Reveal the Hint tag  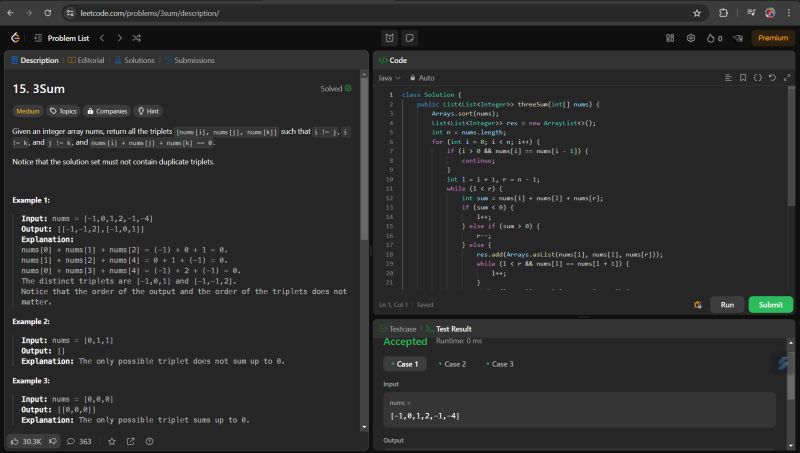pyautogui.click(x=148, y=111)
